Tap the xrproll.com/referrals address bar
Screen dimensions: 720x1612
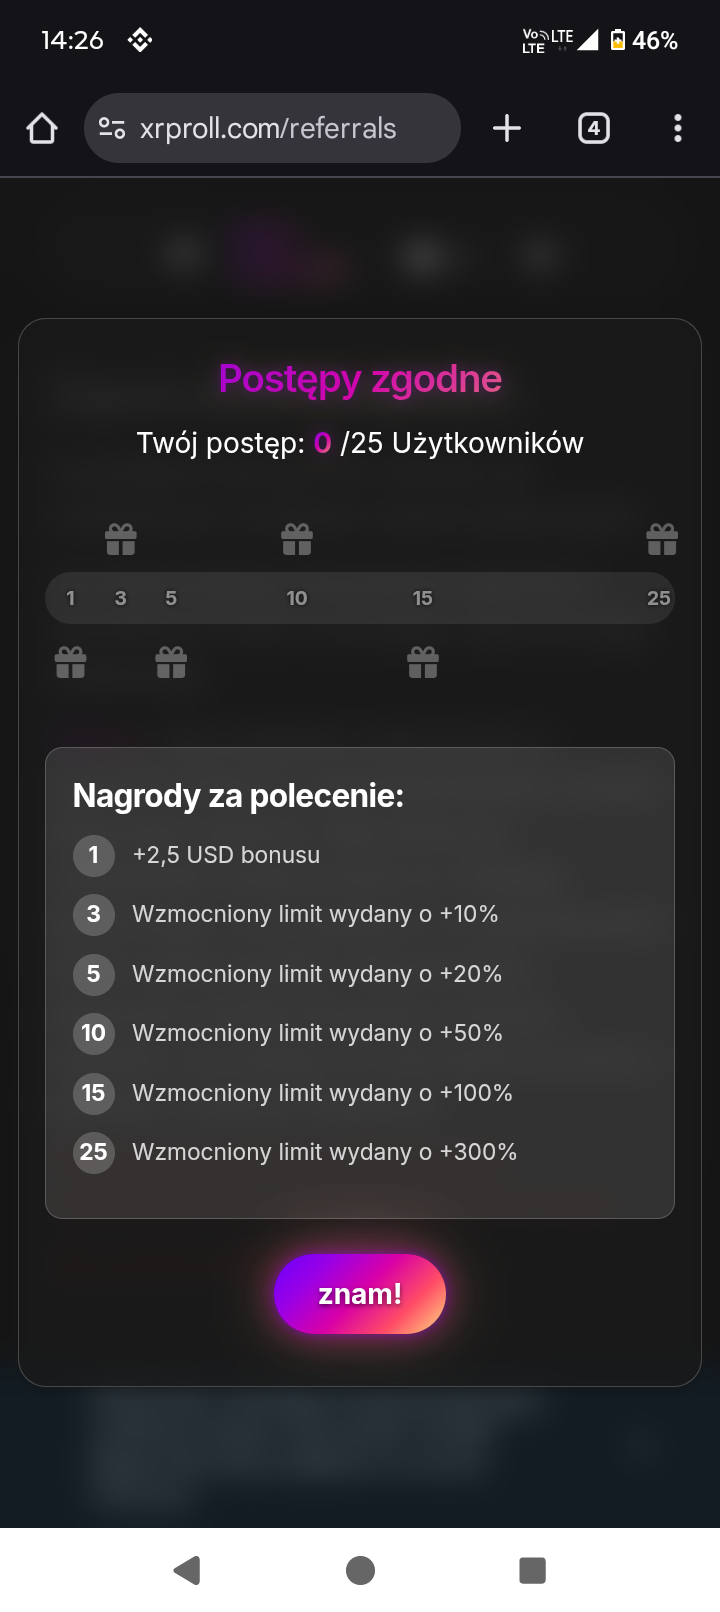(x=268, y=128)
